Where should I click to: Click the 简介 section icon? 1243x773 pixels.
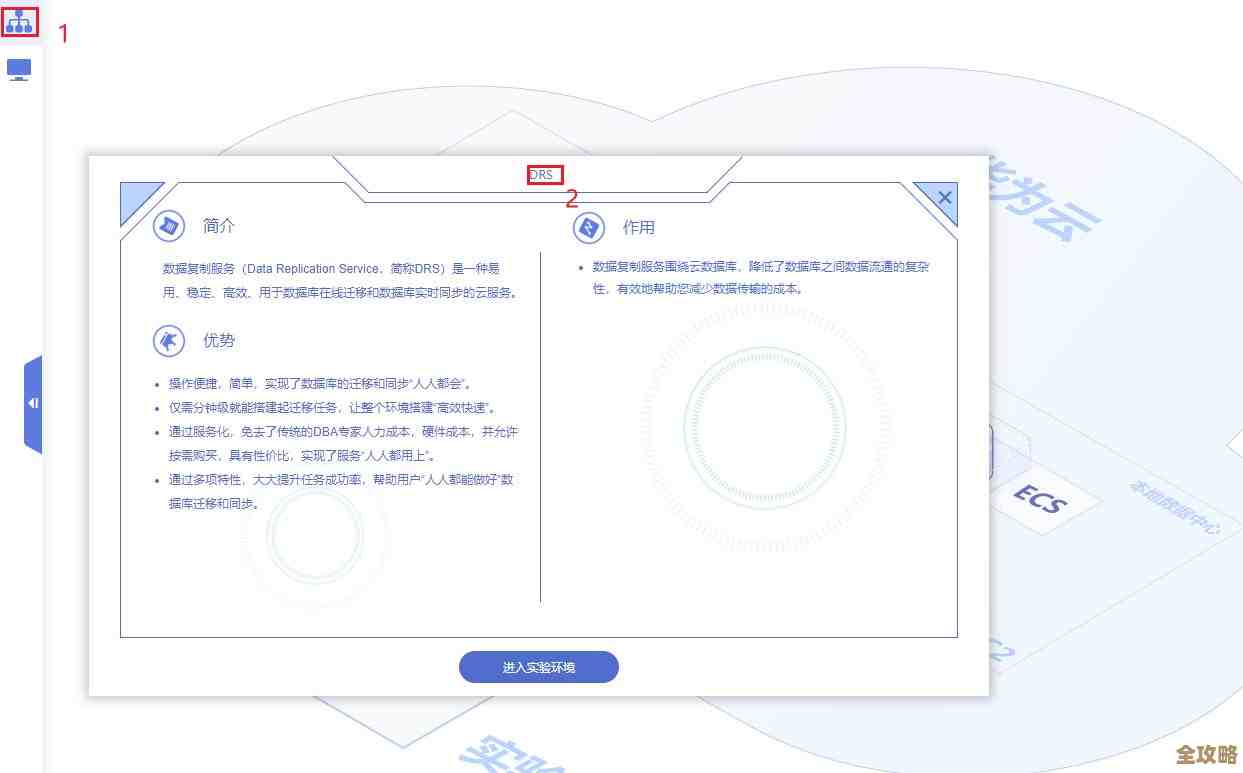(169, 226)
